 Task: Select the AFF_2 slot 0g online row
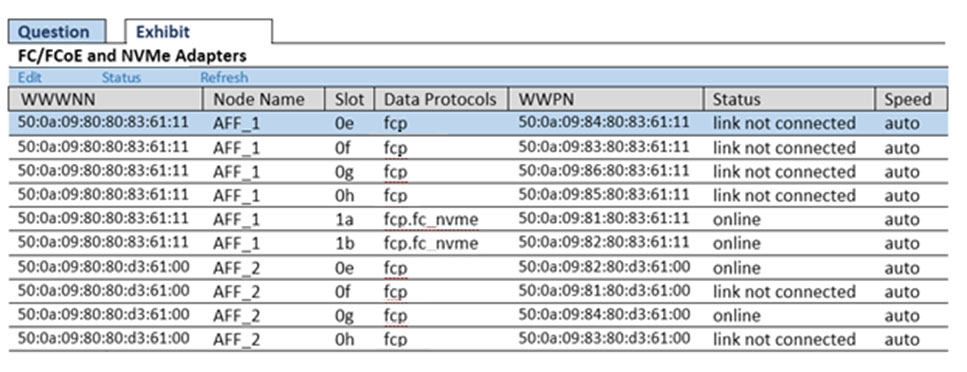click(479, 316)
